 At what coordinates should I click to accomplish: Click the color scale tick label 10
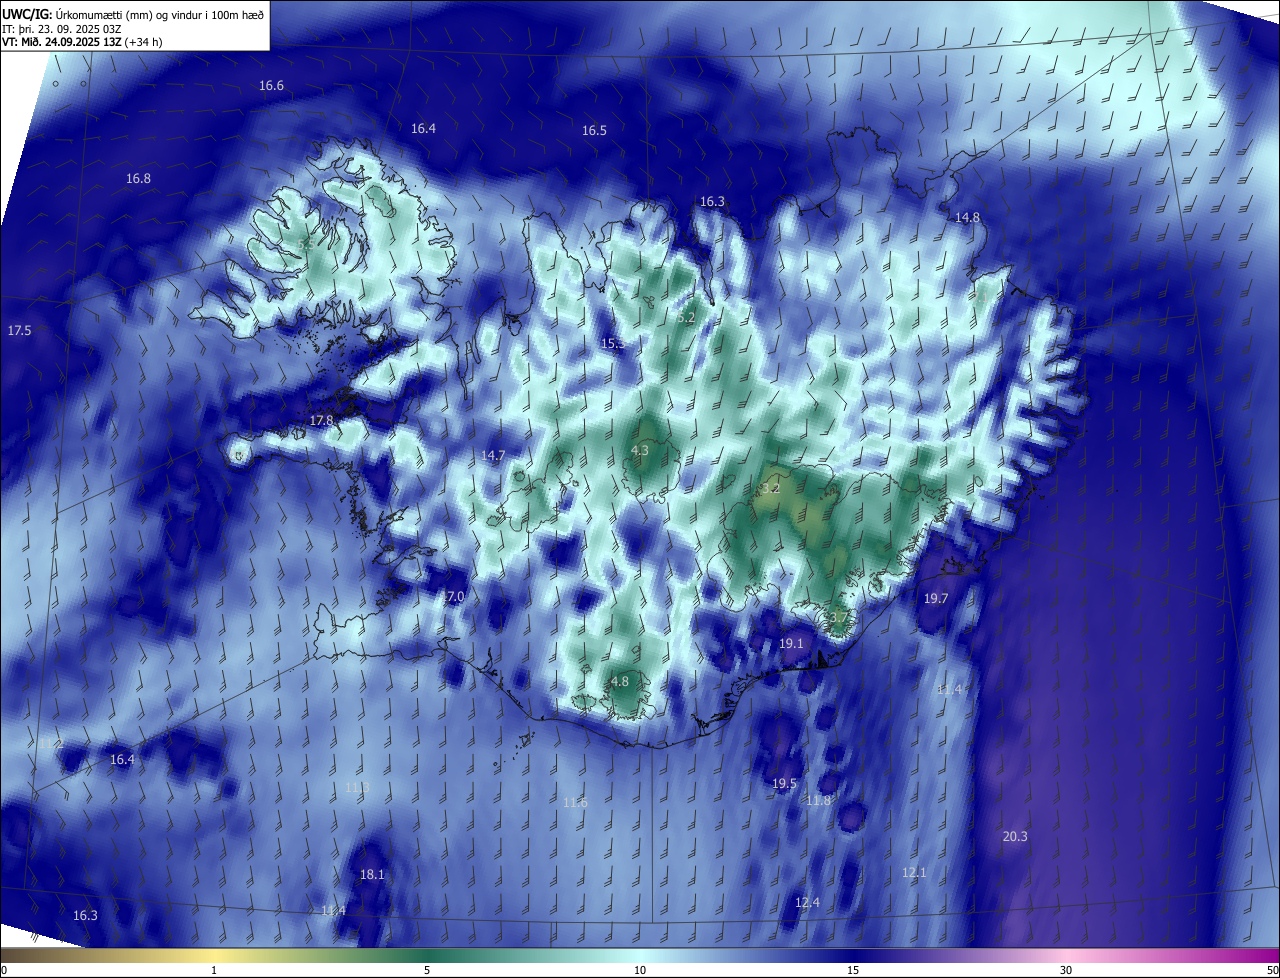640,970
